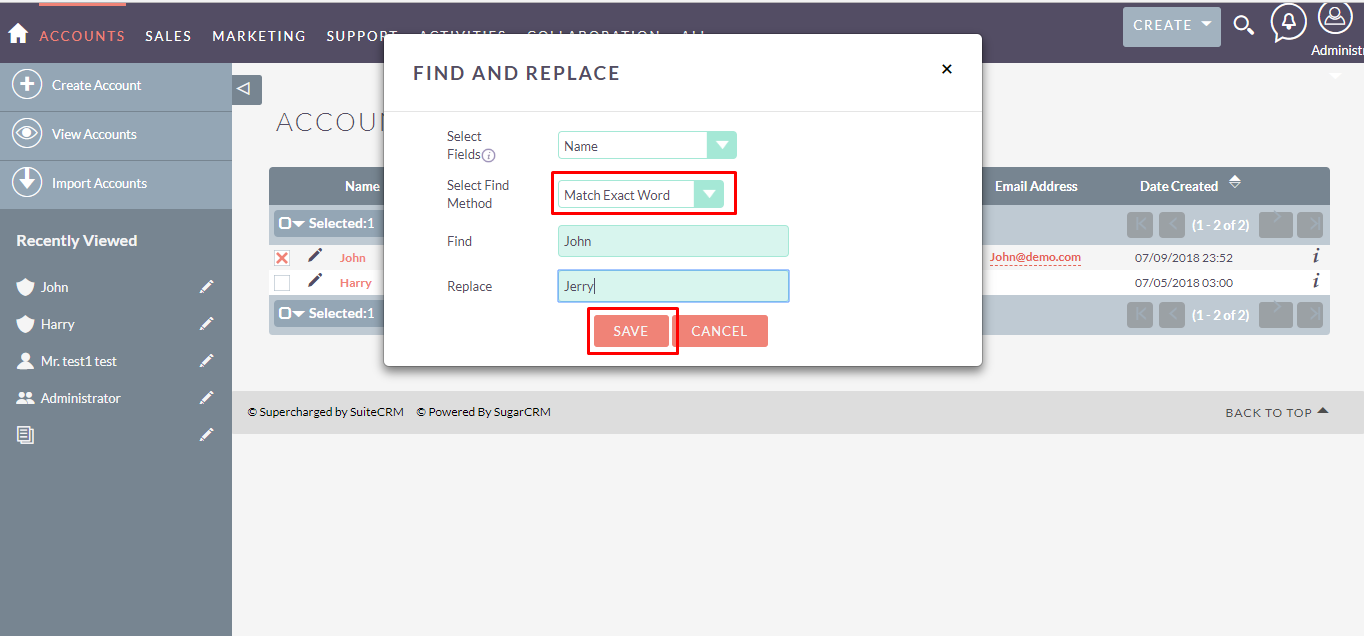The width and height of the screenshot is (1364, 636).
Task: Open the search magnifier in top bar
Action: [x=1243, y=25]
